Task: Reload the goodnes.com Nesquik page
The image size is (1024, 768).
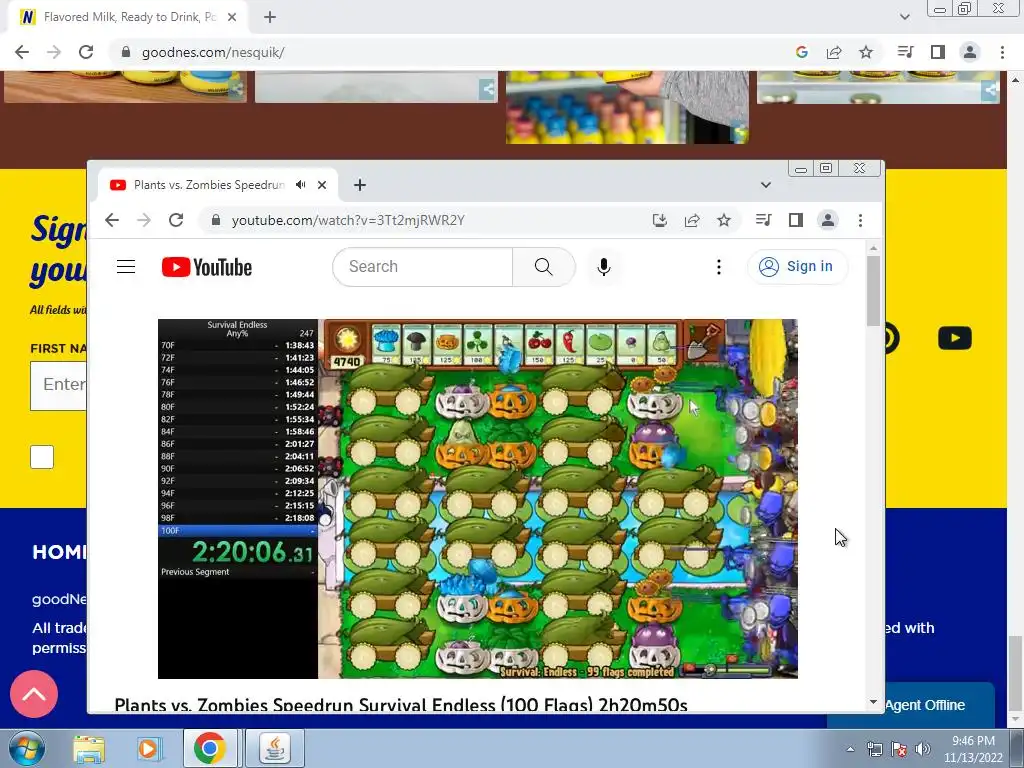Action: click(86, 52)
